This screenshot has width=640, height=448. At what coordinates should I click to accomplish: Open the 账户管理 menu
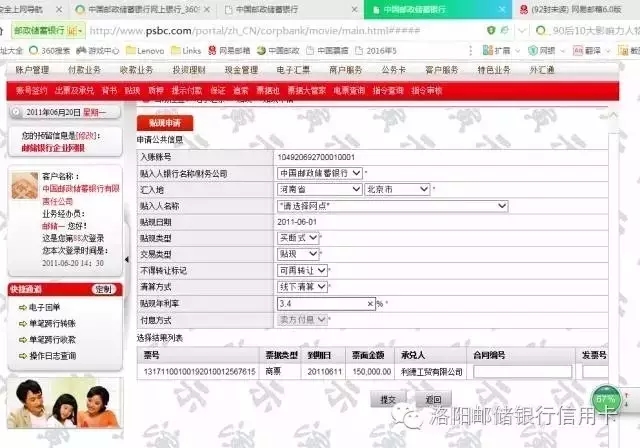[32, 70]
